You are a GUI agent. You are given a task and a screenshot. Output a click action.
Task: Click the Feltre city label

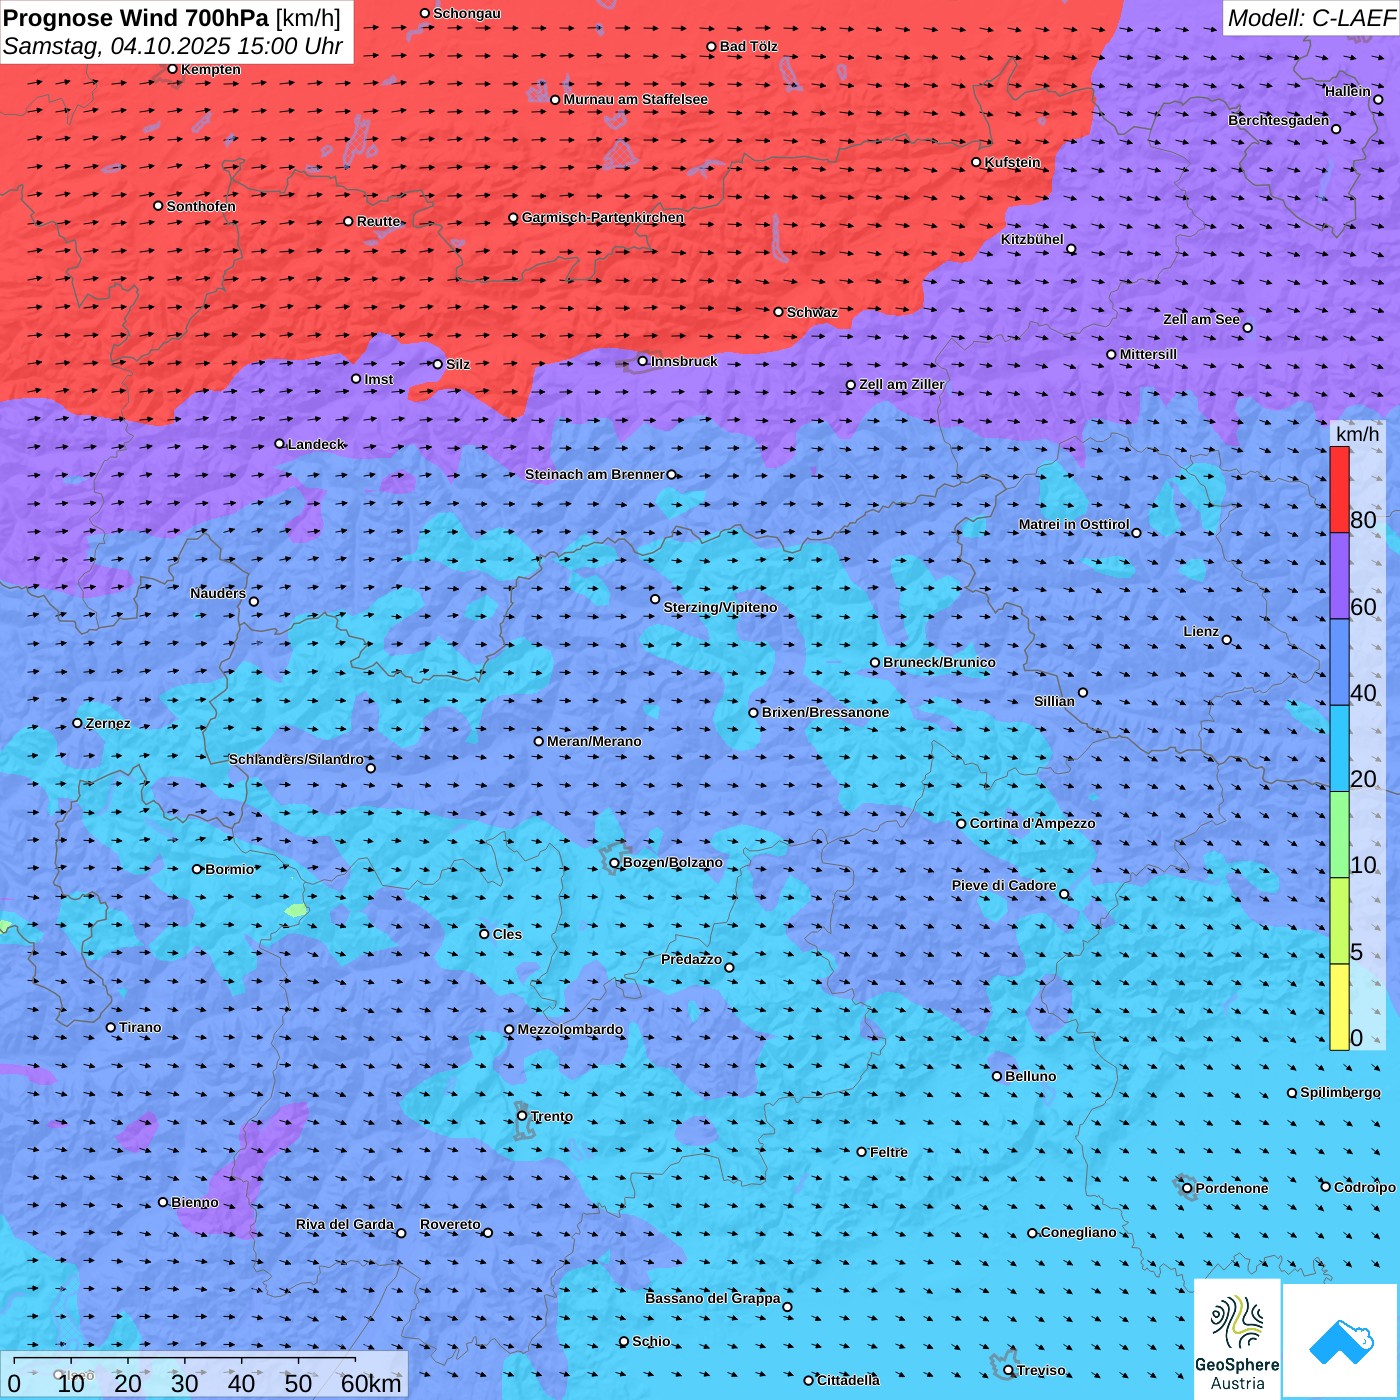tap(888, 1152)
